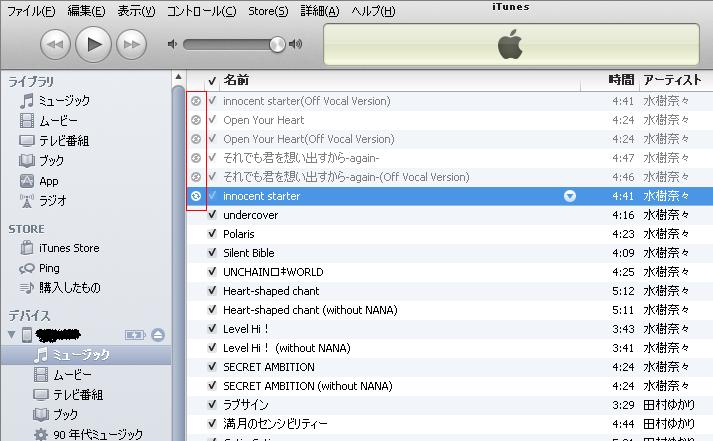The width and height of the screenshot is (713, 441).
Task: Open the 編集(E) menu
Action: click(86, 11)
